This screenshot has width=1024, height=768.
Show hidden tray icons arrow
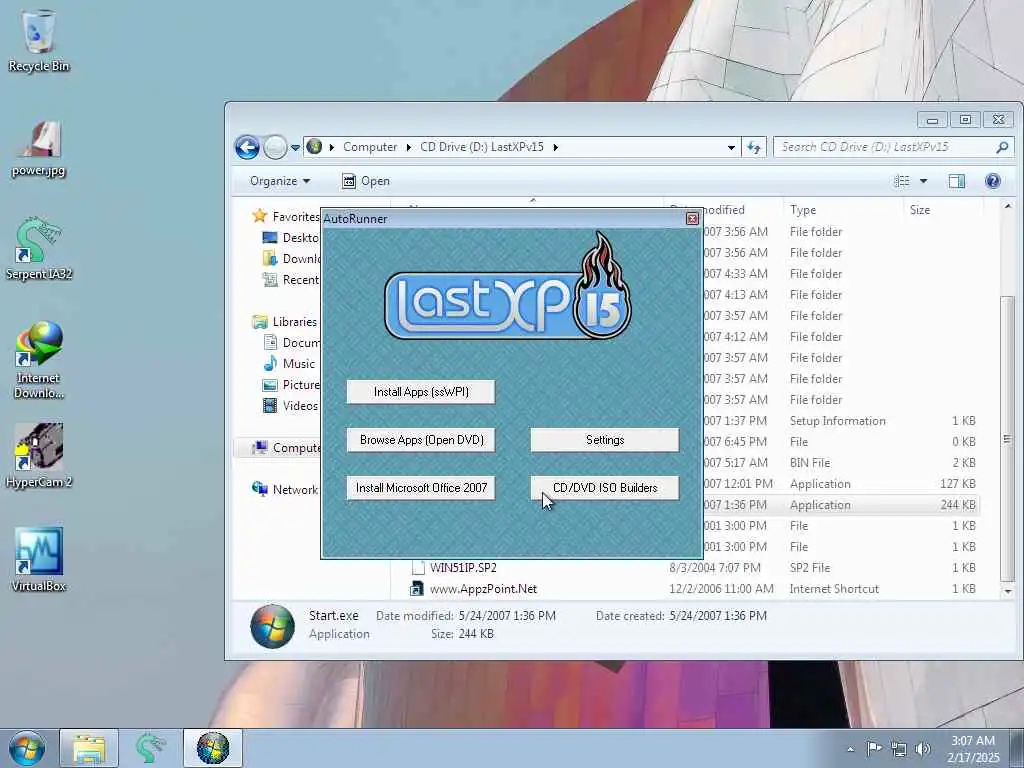(x=850, y=750)
